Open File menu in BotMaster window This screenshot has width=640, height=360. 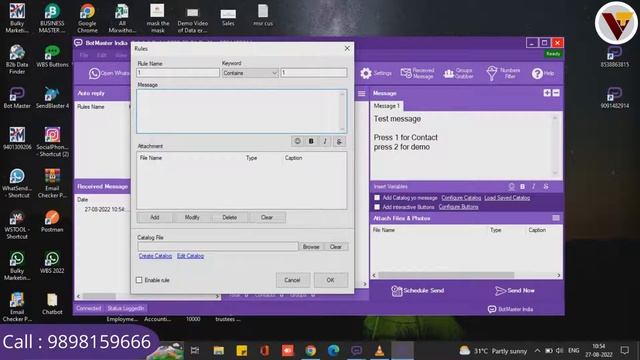(84, 55)
